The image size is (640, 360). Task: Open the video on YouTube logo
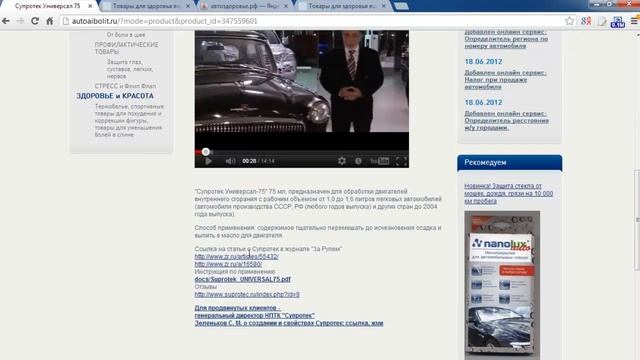tap(379, 161)
